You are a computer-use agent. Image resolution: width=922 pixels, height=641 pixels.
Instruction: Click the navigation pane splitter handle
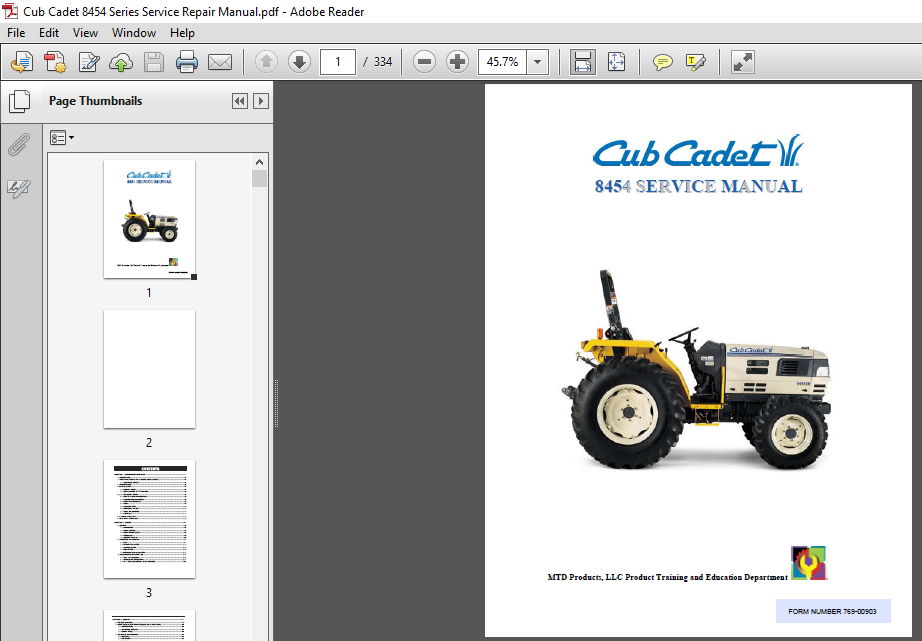(276, 403)
